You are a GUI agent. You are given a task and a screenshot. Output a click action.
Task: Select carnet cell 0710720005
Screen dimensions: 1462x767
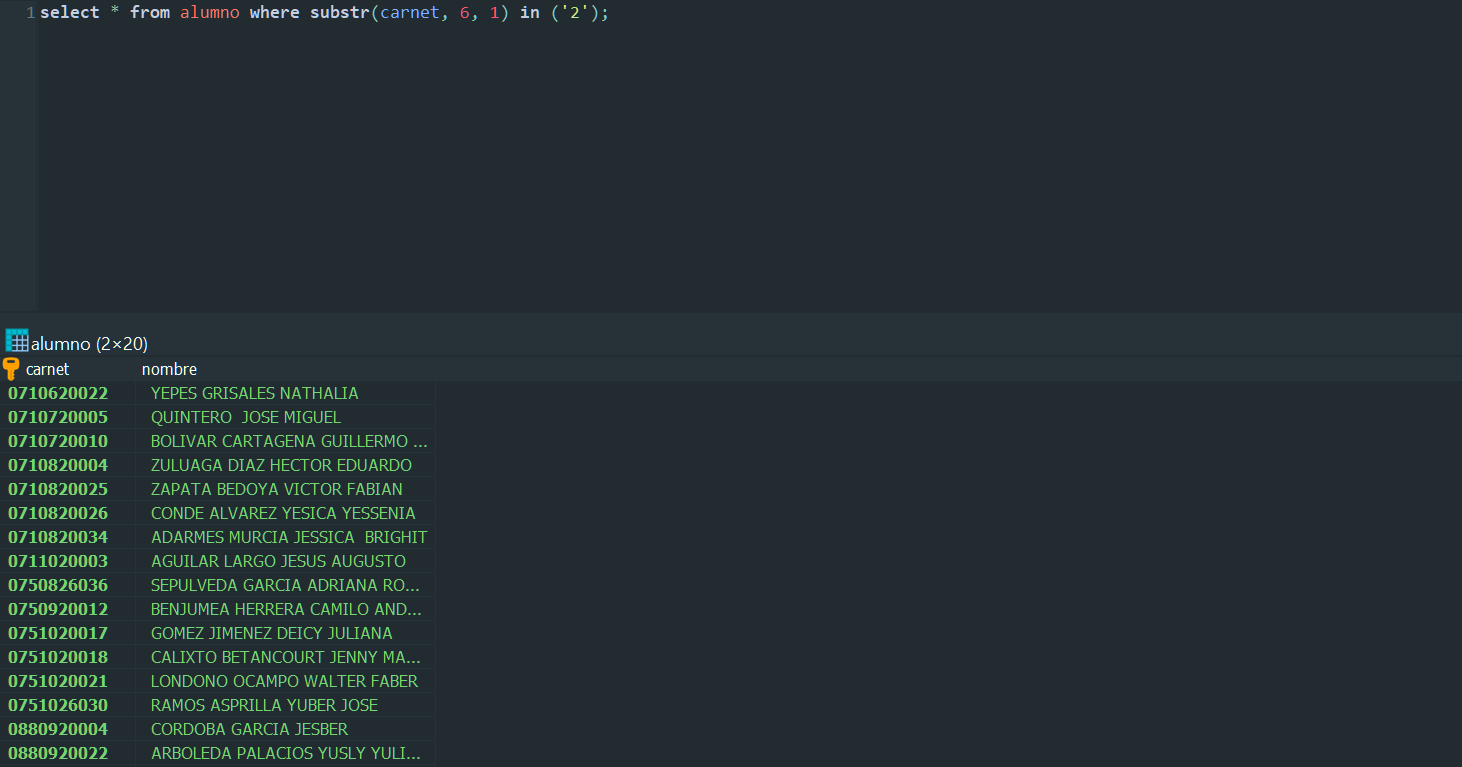[x=58, y=417]
